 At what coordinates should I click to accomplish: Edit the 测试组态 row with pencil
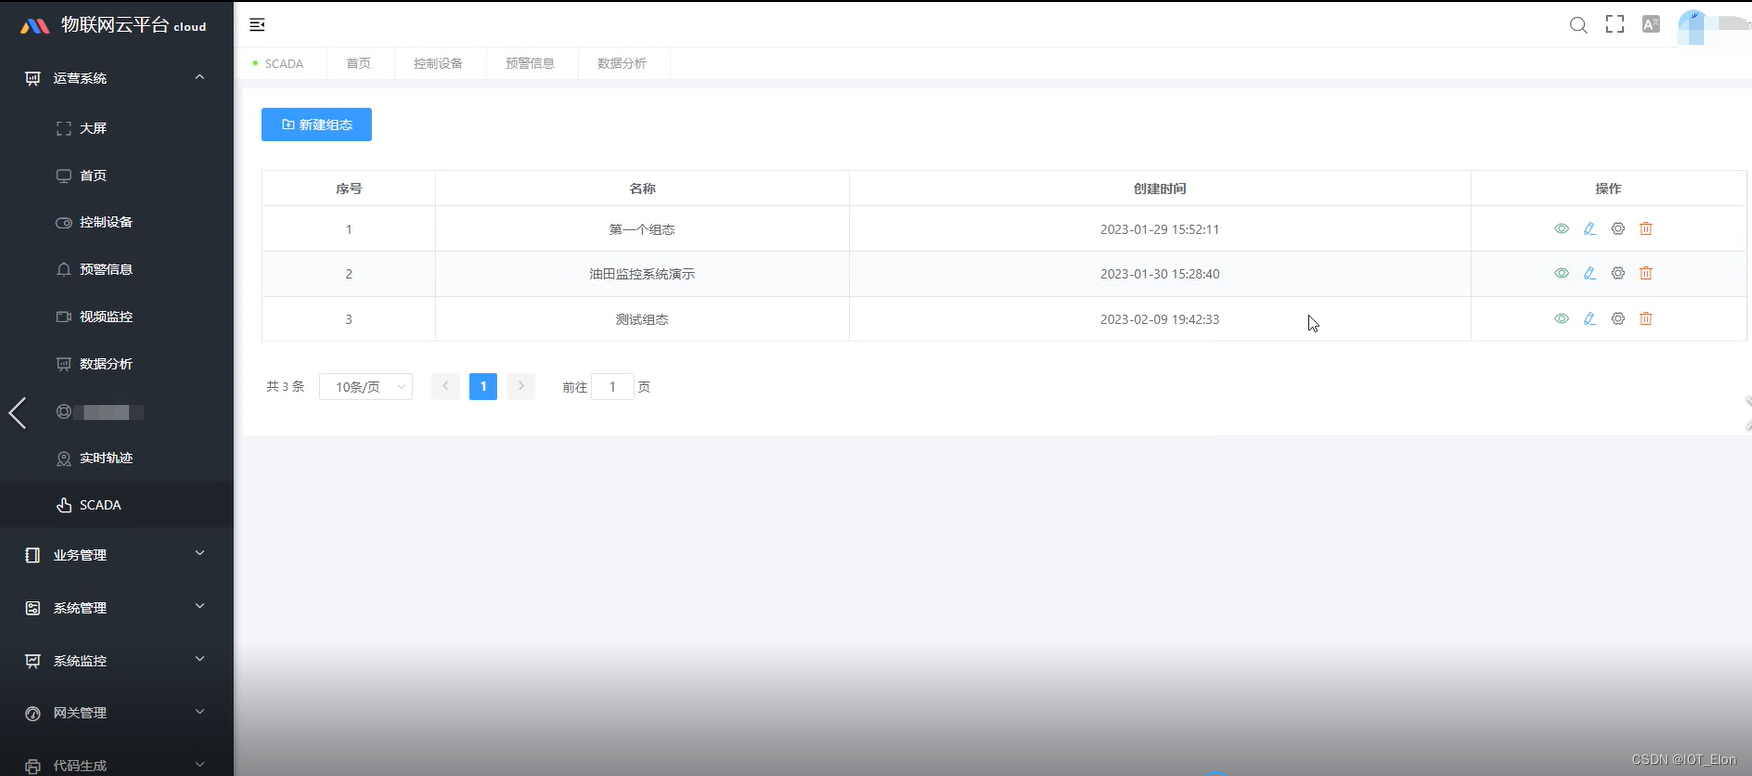coord(1589,319)
